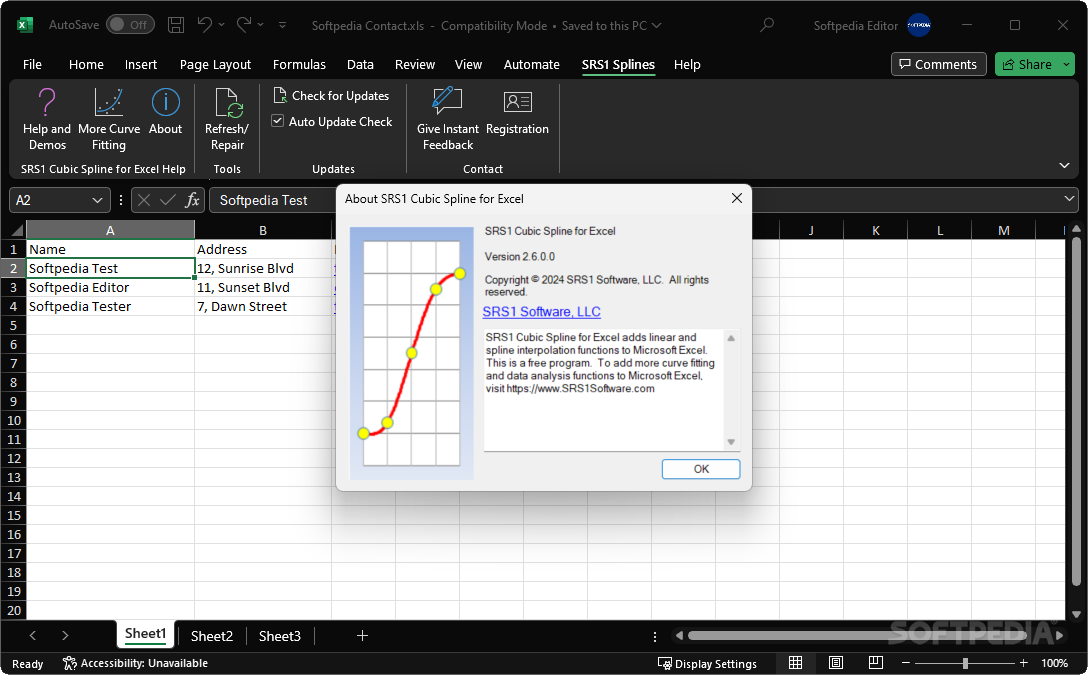Select row 5 header

click(x=13, y=325)
